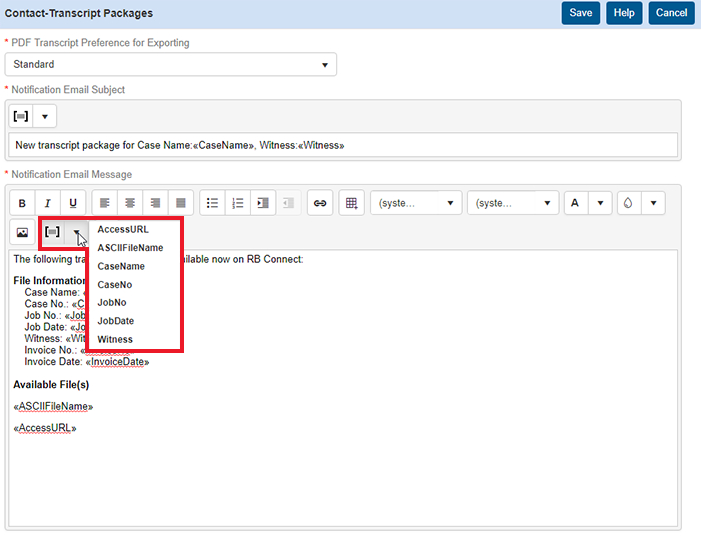Choose ASCIIFileName merge field

pyautogui.click(x=134, y=248)
